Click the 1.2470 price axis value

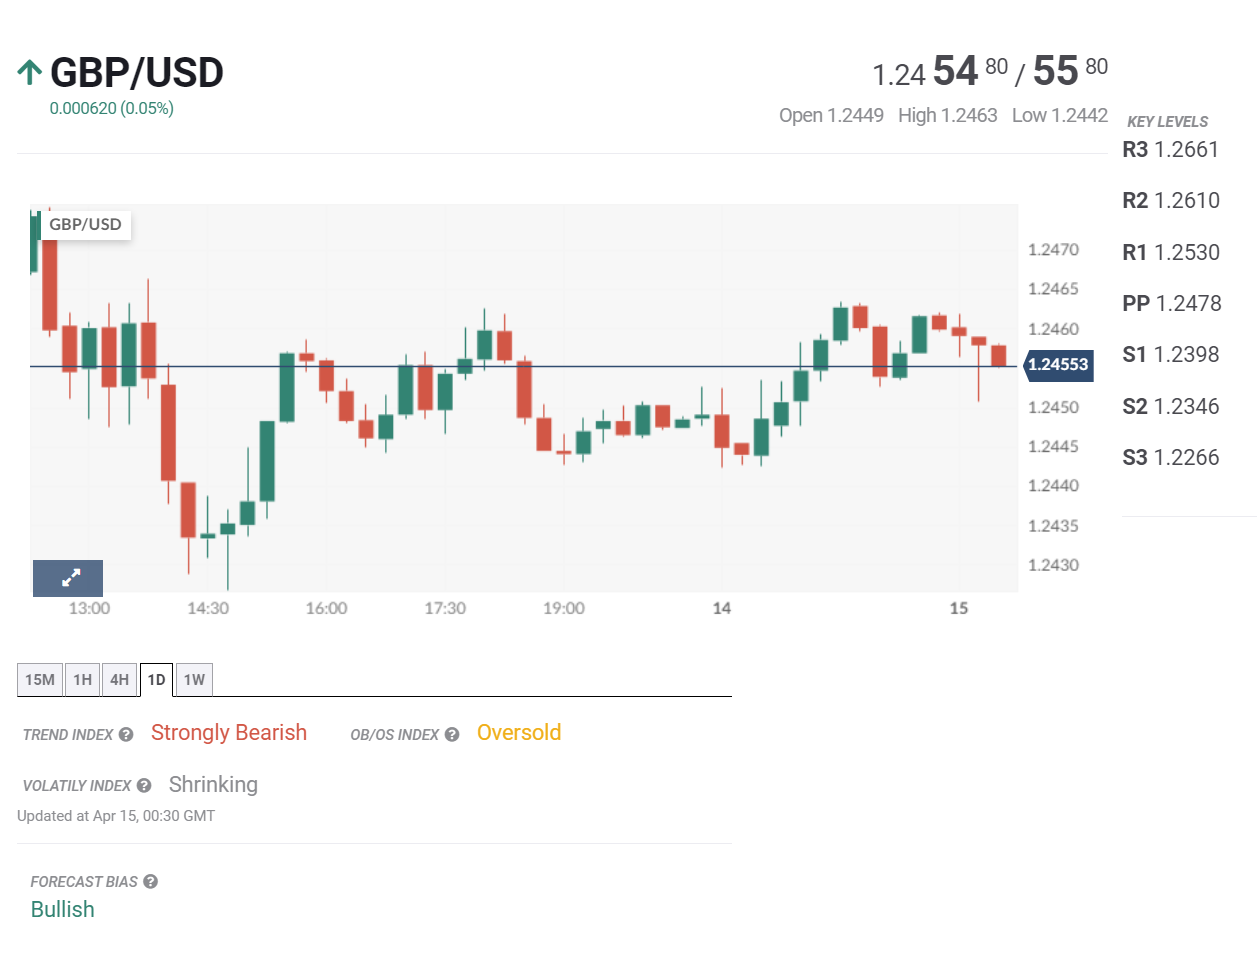pyautogui.click(x=1054, y=250)
